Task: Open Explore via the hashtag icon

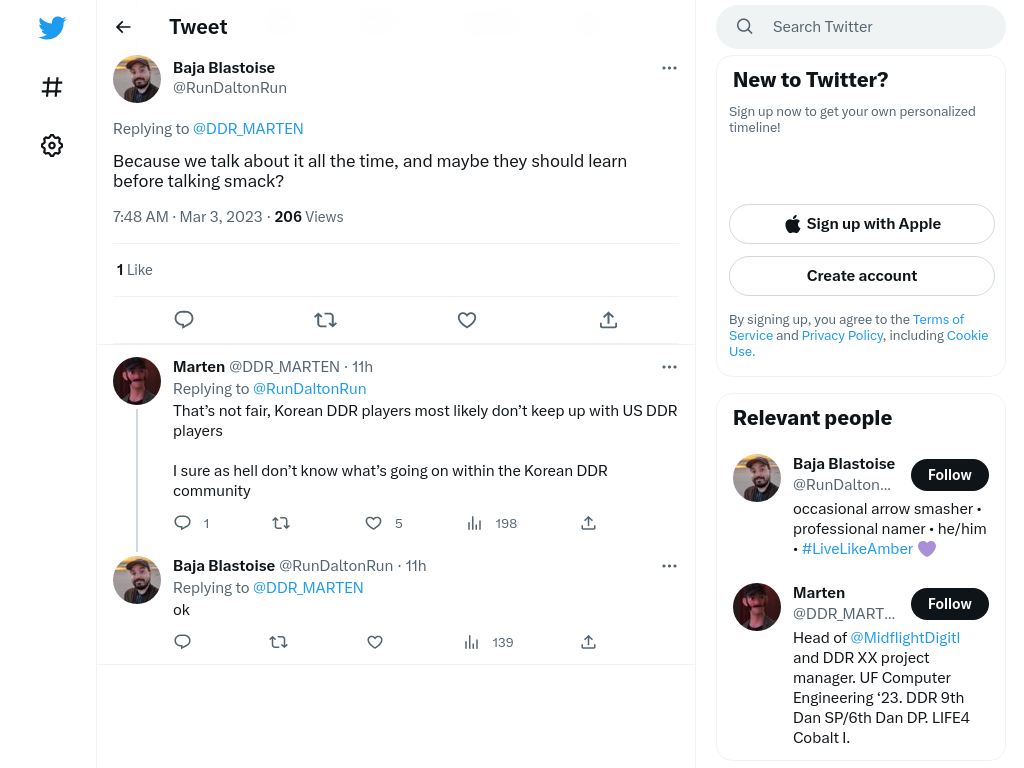Action: [x=52, y=87]
